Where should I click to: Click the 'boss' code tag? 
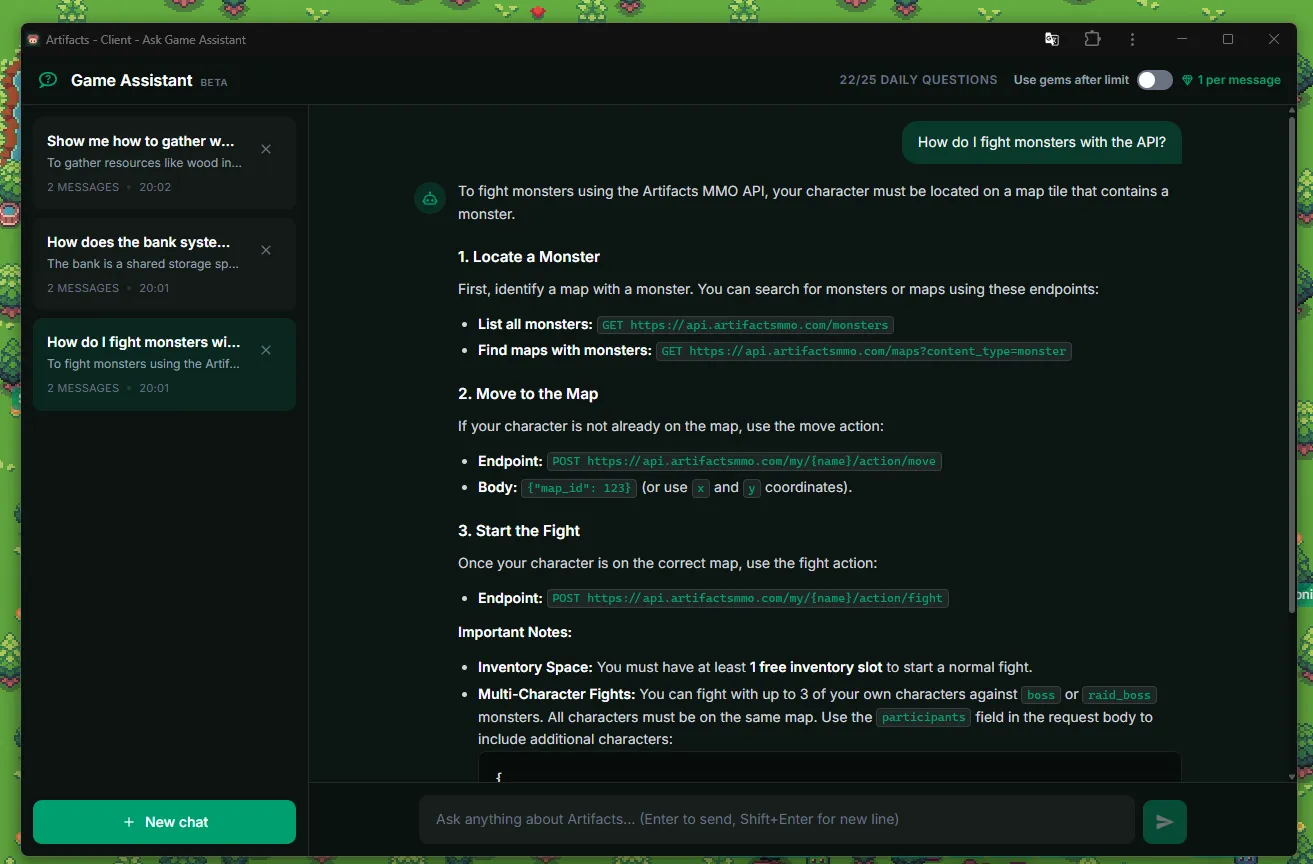coord(1041,694)
